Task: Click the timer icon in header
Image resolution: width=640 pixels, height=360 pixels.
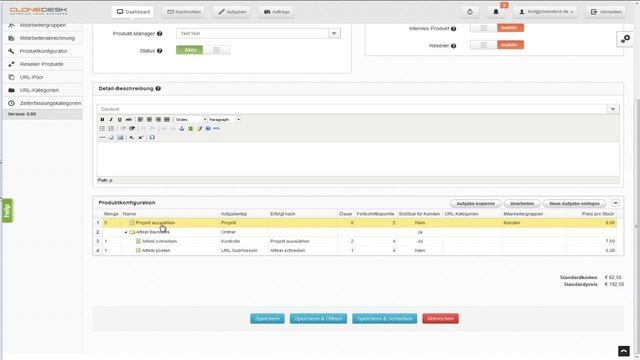Action: 470,12
